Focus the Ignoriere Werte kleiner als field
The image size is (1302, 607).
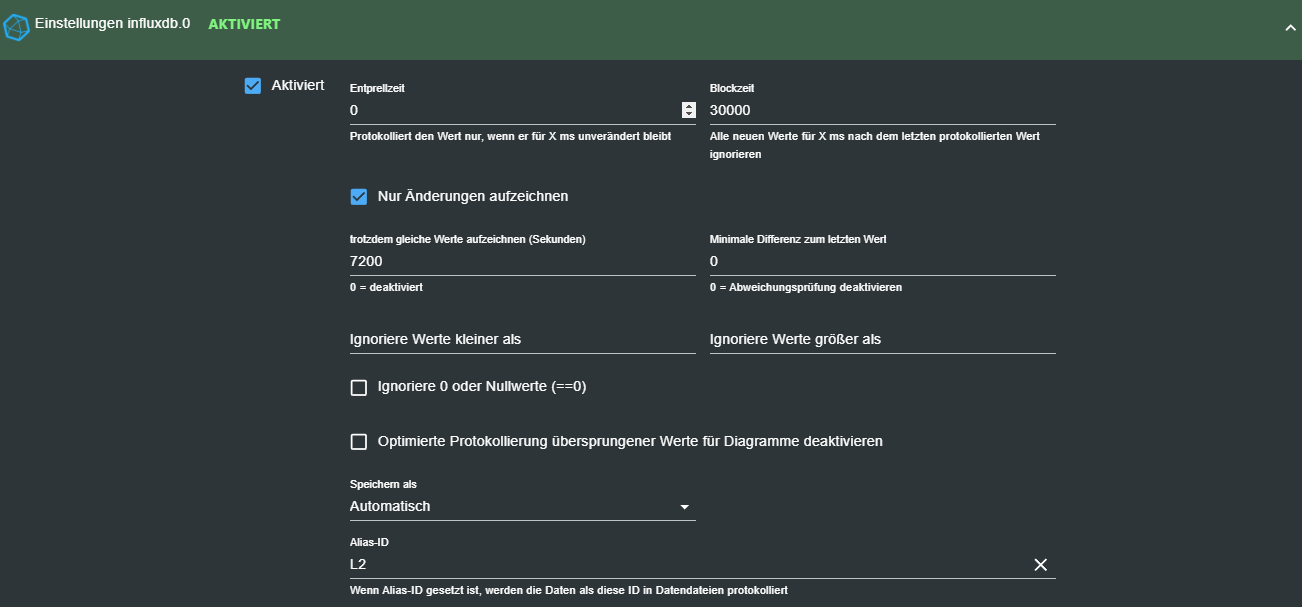click(520, 340)
